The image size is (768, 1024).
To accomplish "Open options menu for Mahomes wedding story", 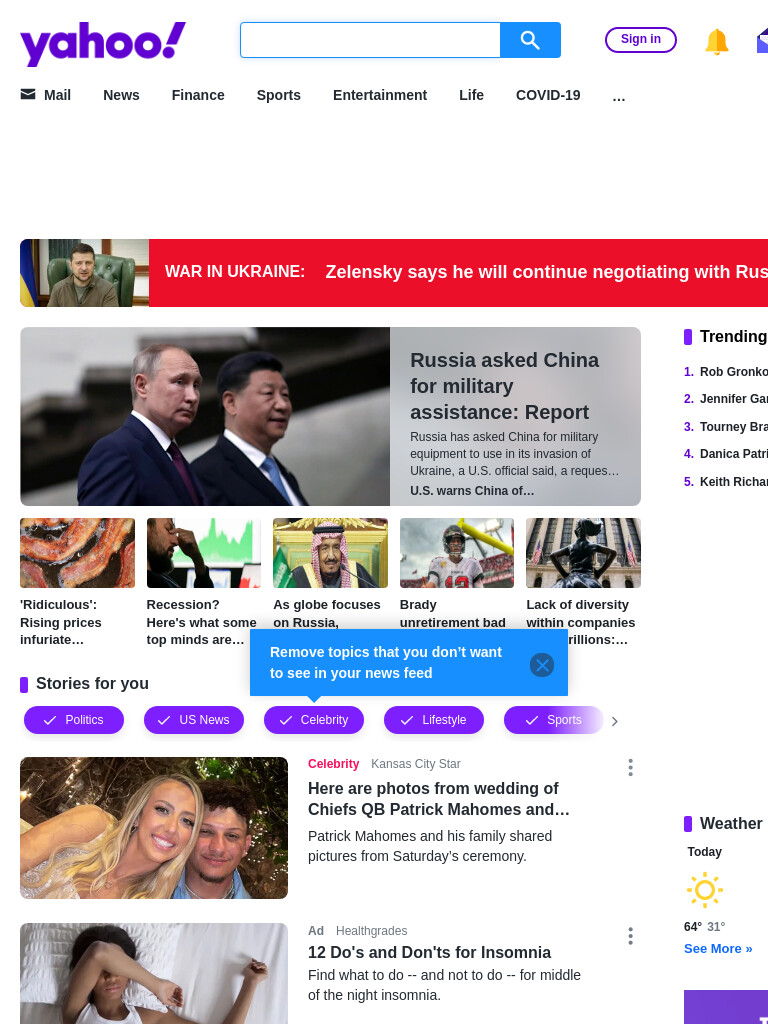I will click(630, 767).
